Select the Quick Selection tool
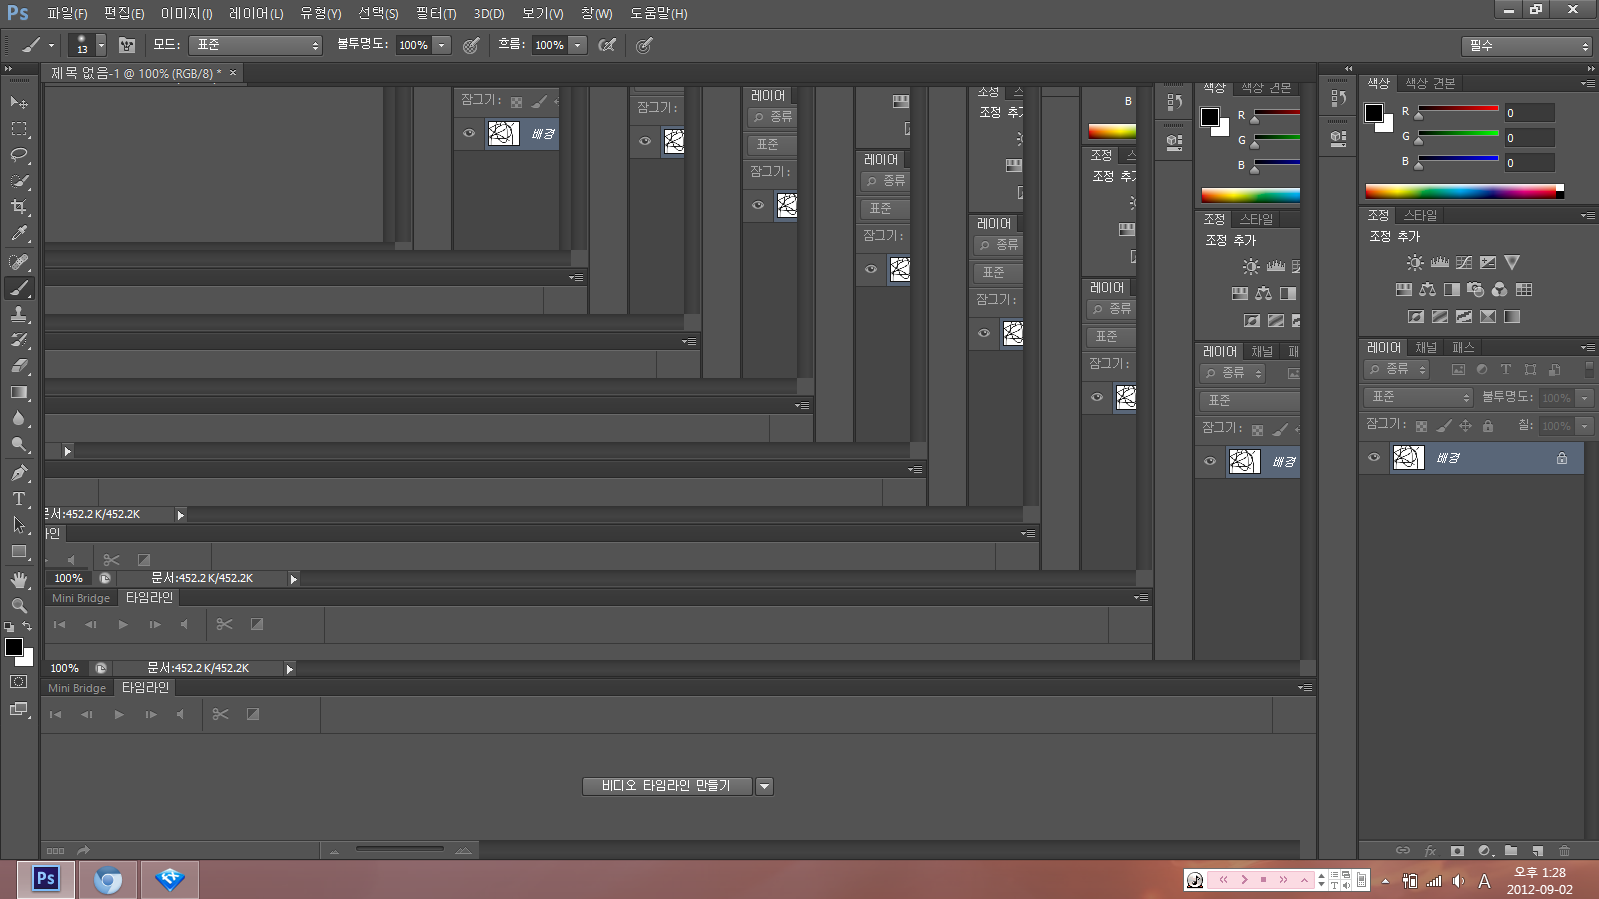The width and height of the screenshot is (1599, 899). point(19,181)
